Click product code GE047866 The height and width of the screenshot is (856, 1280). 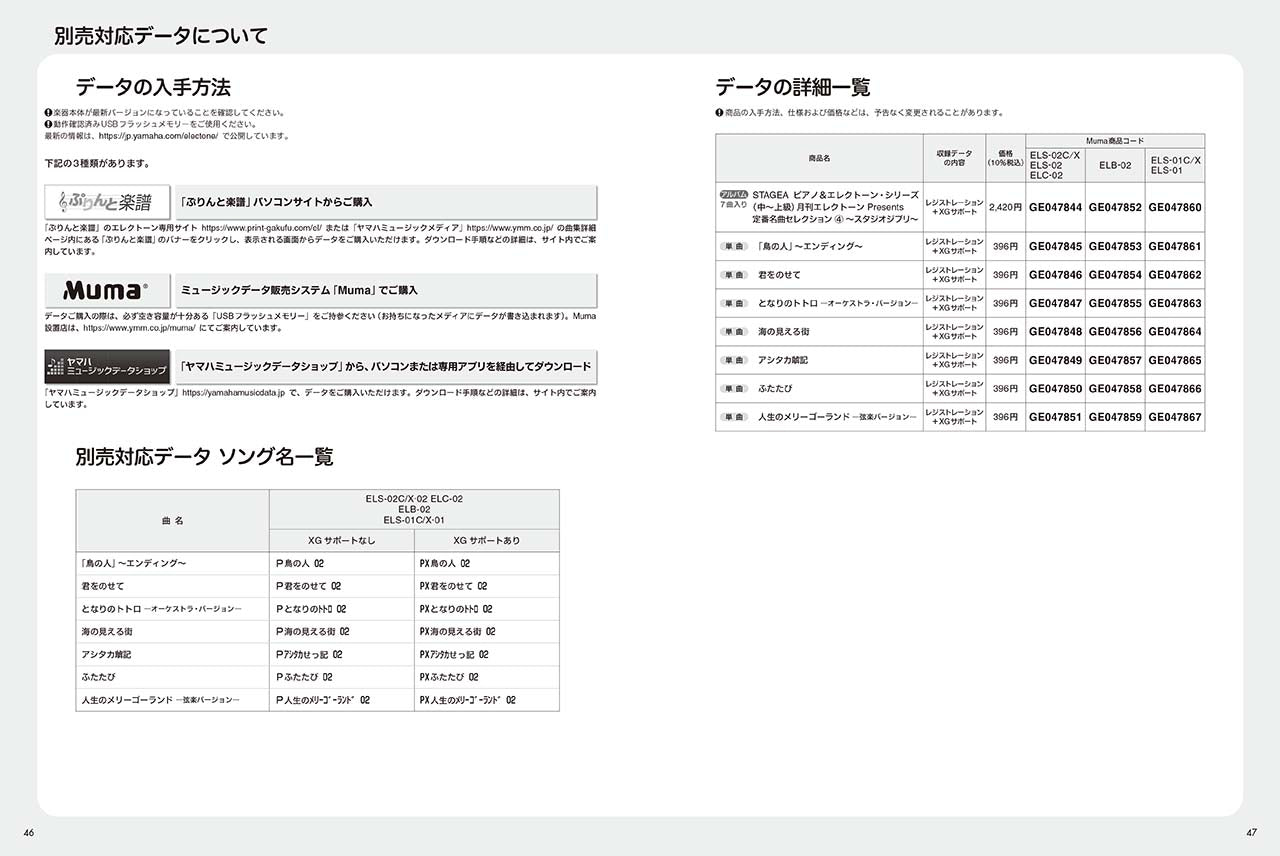(x=1175, y=388)
